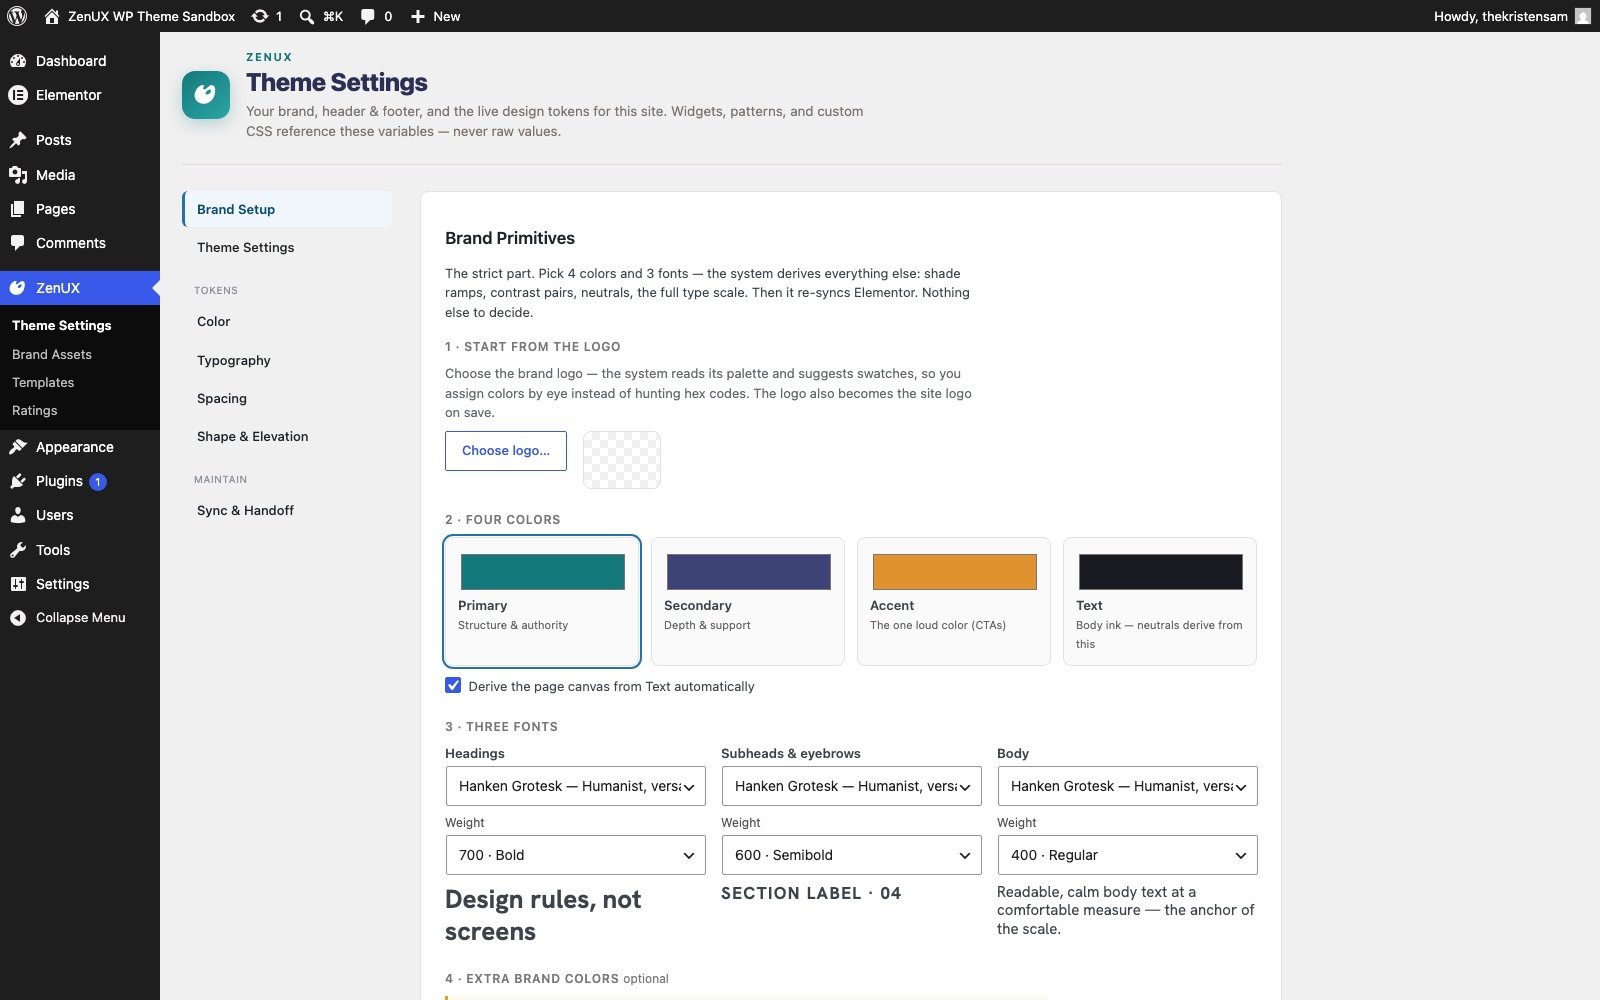Screen dimensions: 1600x1000
Task: Open Headings font family dropdown
Action: tap(576, 786)
